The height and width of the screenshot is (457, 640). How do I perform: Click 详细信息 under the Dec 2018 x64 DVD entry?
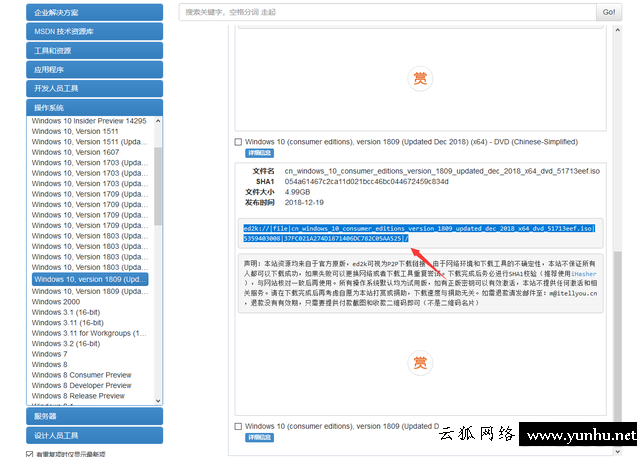pyautogui.click(x=259, y=153)
